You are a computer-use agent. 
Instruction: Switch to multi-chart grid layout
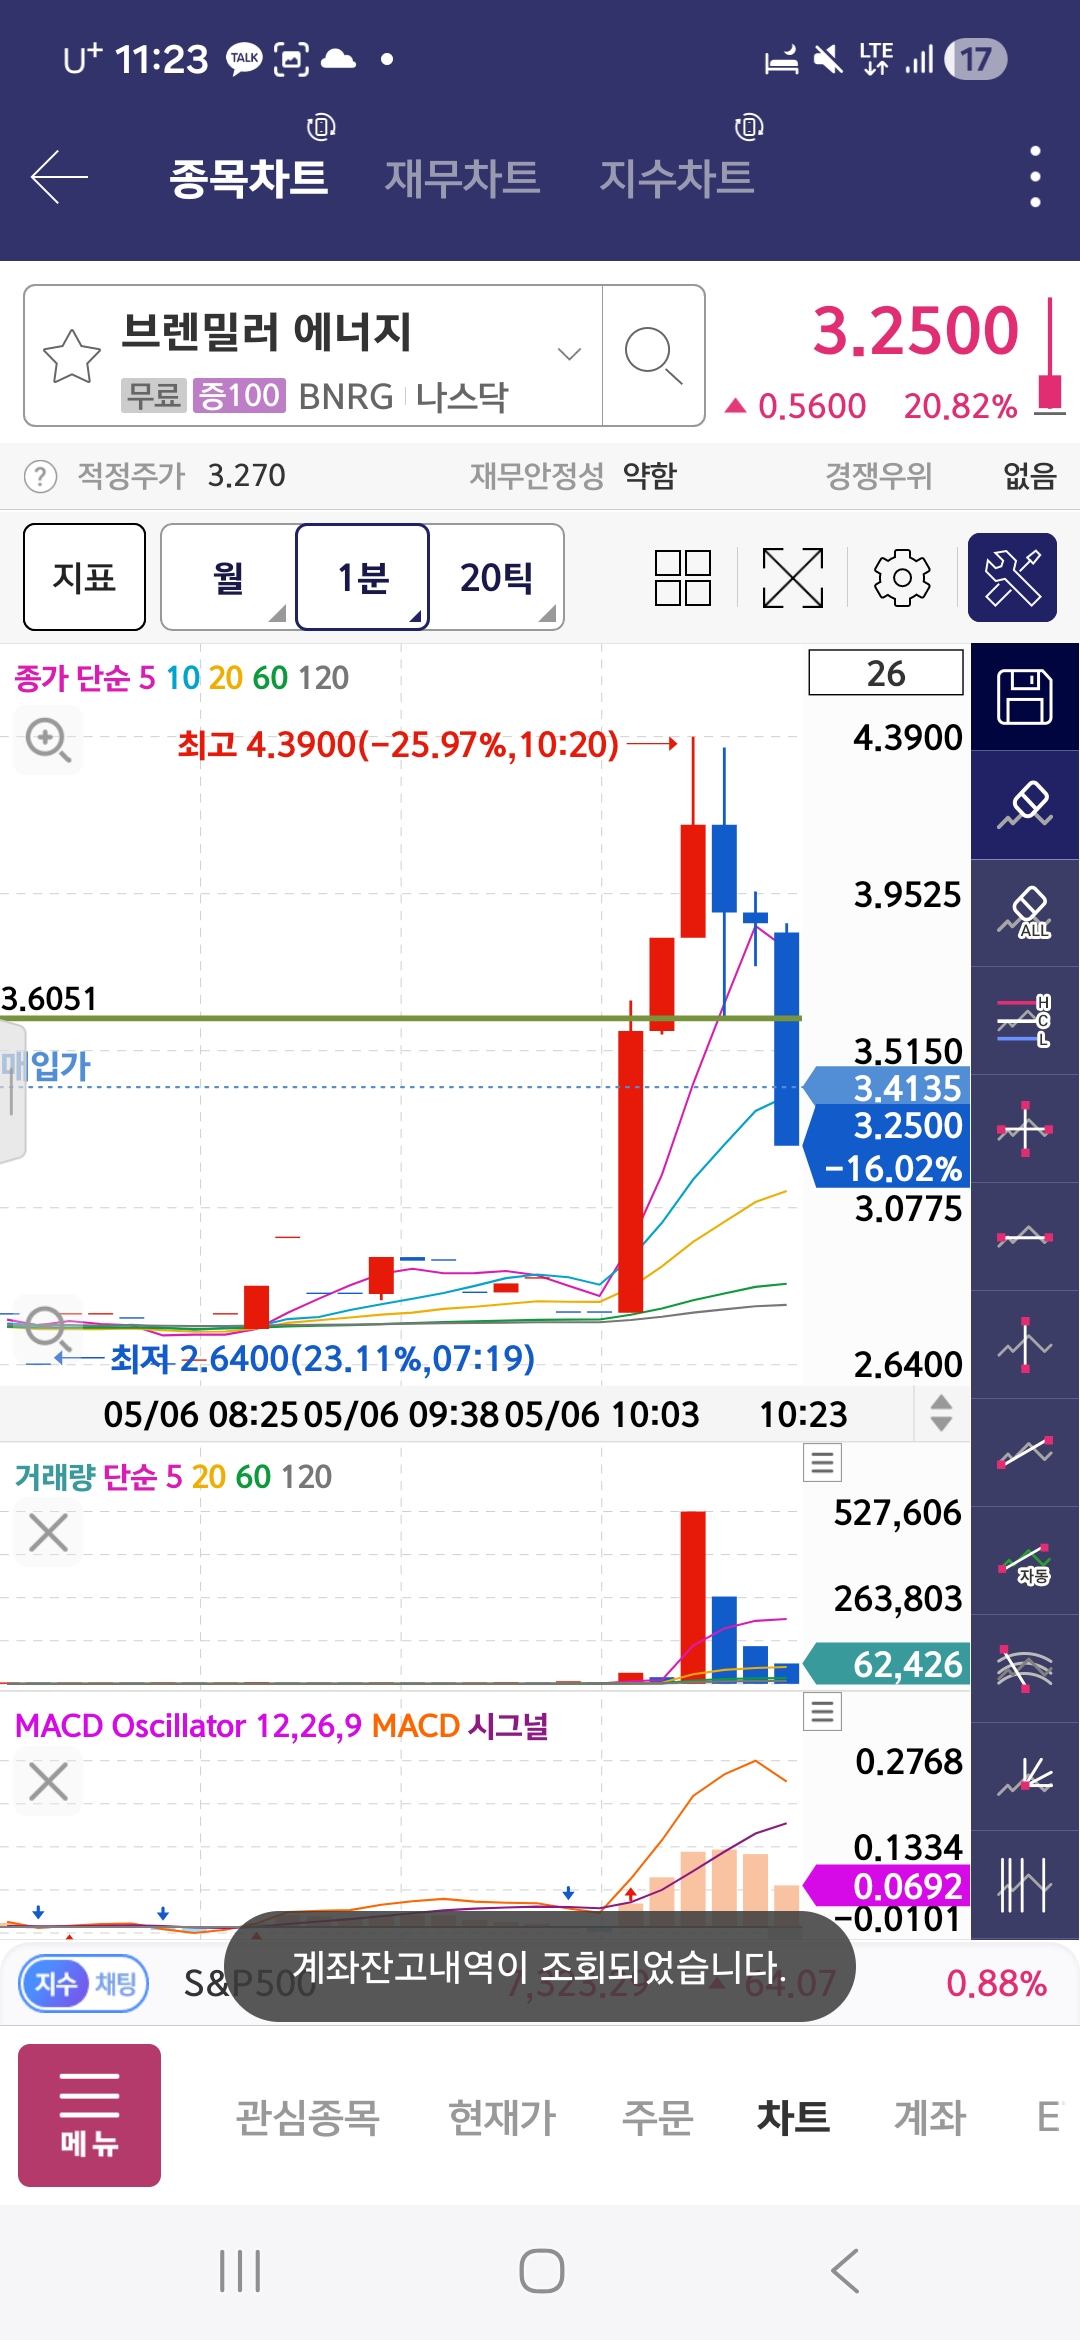point(683,578)
